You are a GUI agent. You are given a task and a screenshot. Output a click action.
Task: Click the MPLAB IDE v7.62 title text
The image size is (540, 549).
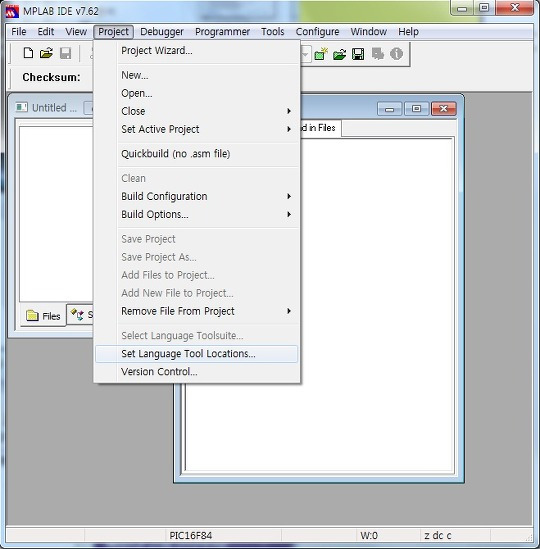point(61,11)
